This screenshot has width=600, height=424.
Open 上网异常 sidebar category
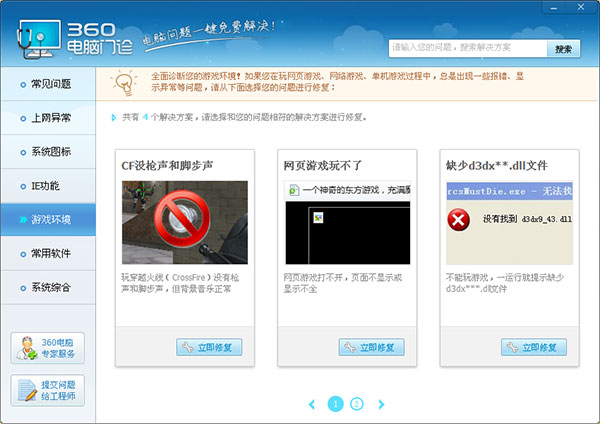pyautogui.click(x=48, y=118)
